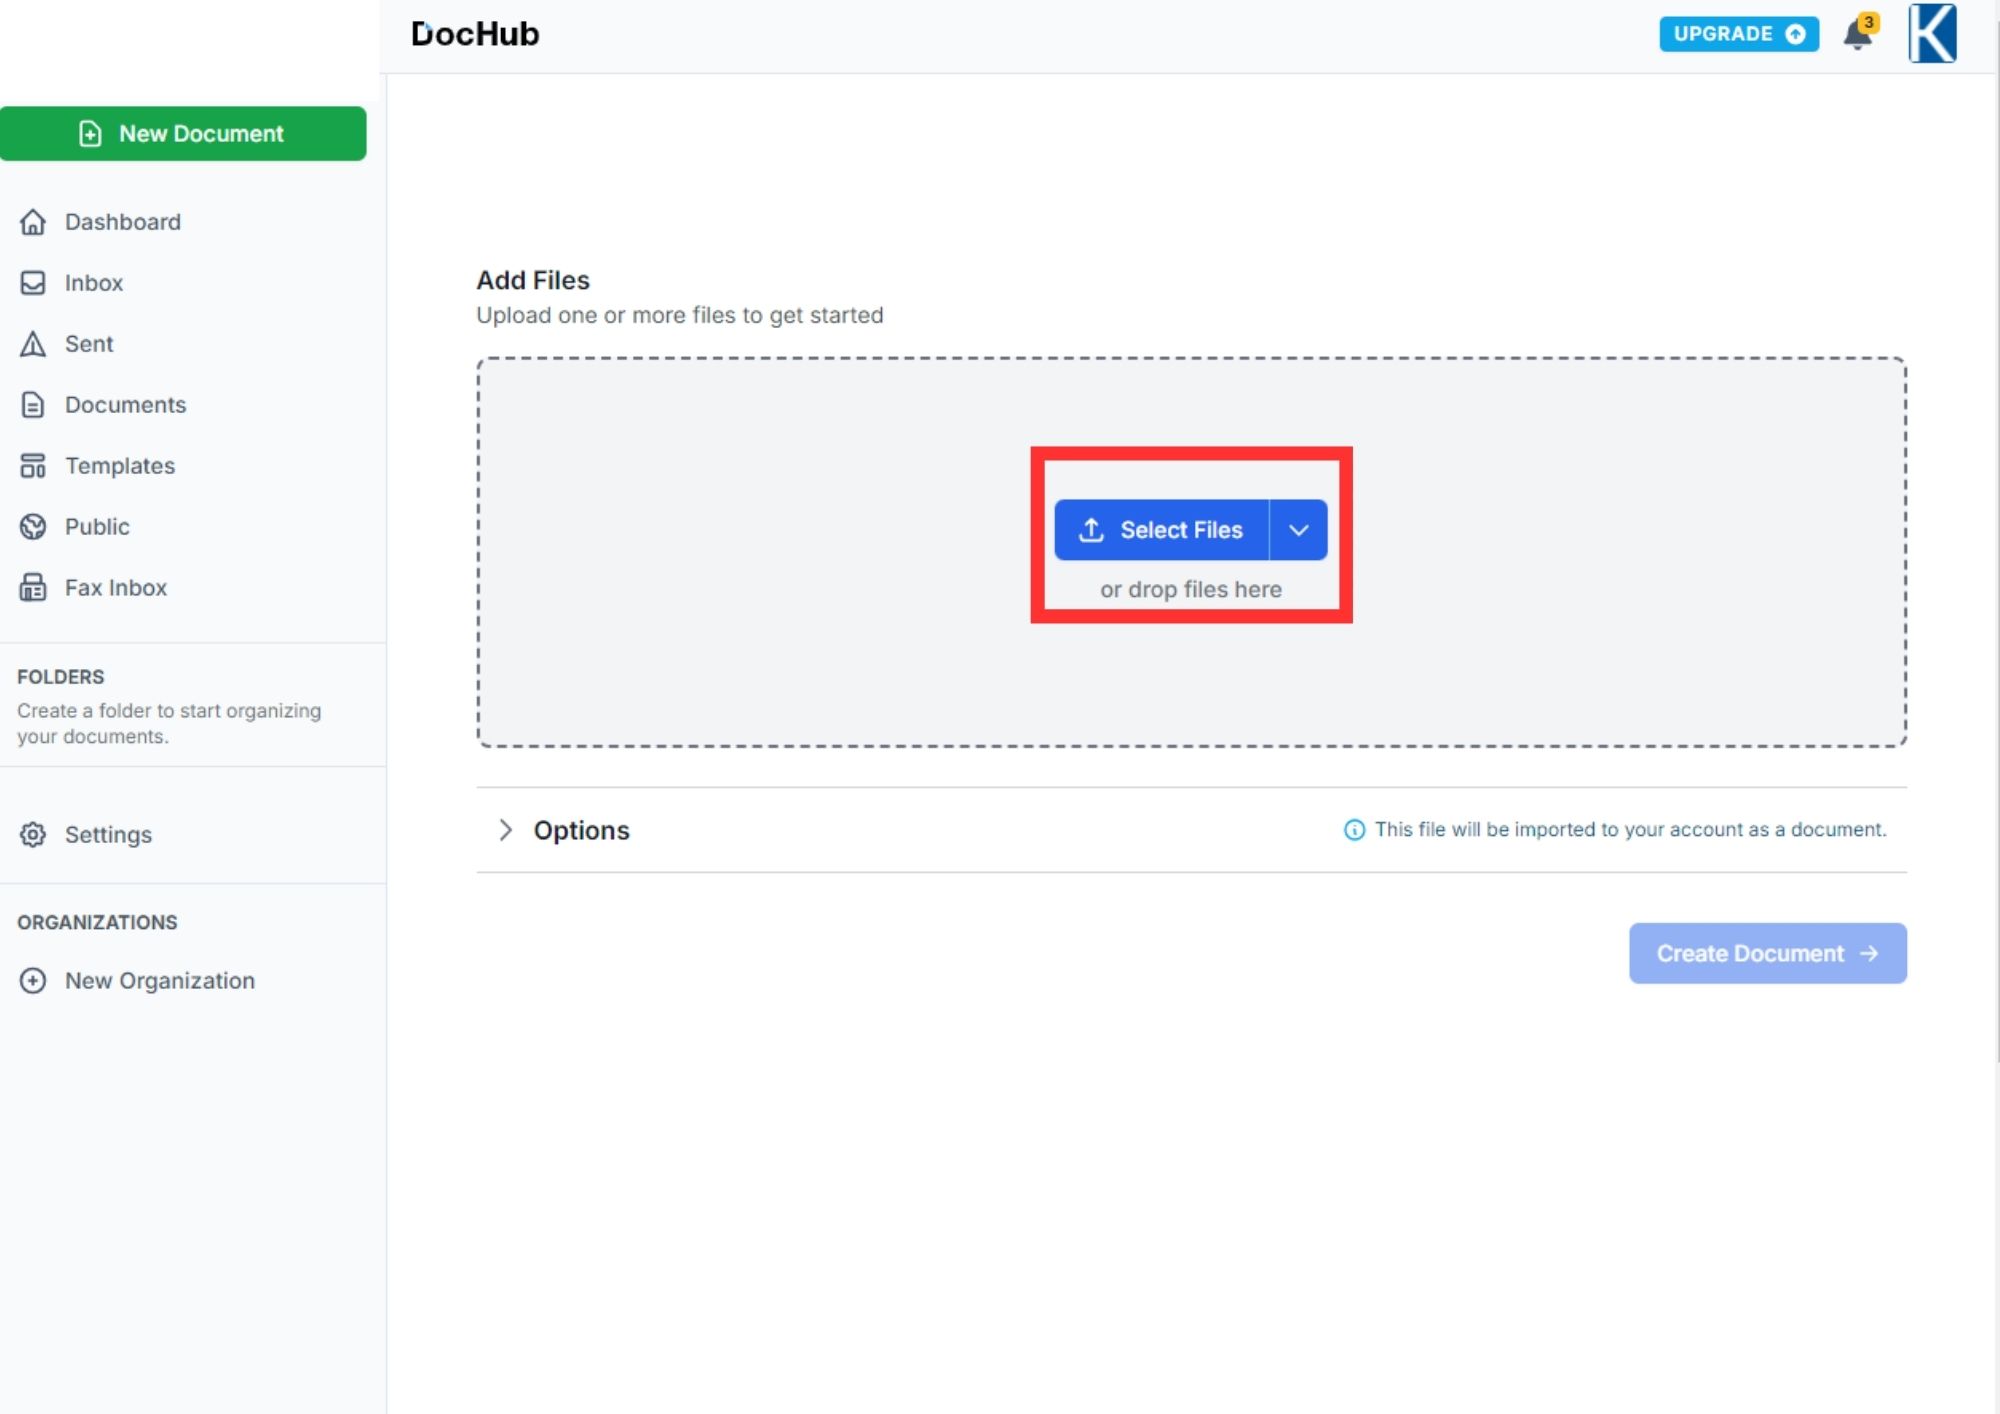Screen dimensions: 2000x1414
Task: Click the Options heading
Action: coord(581,830)
